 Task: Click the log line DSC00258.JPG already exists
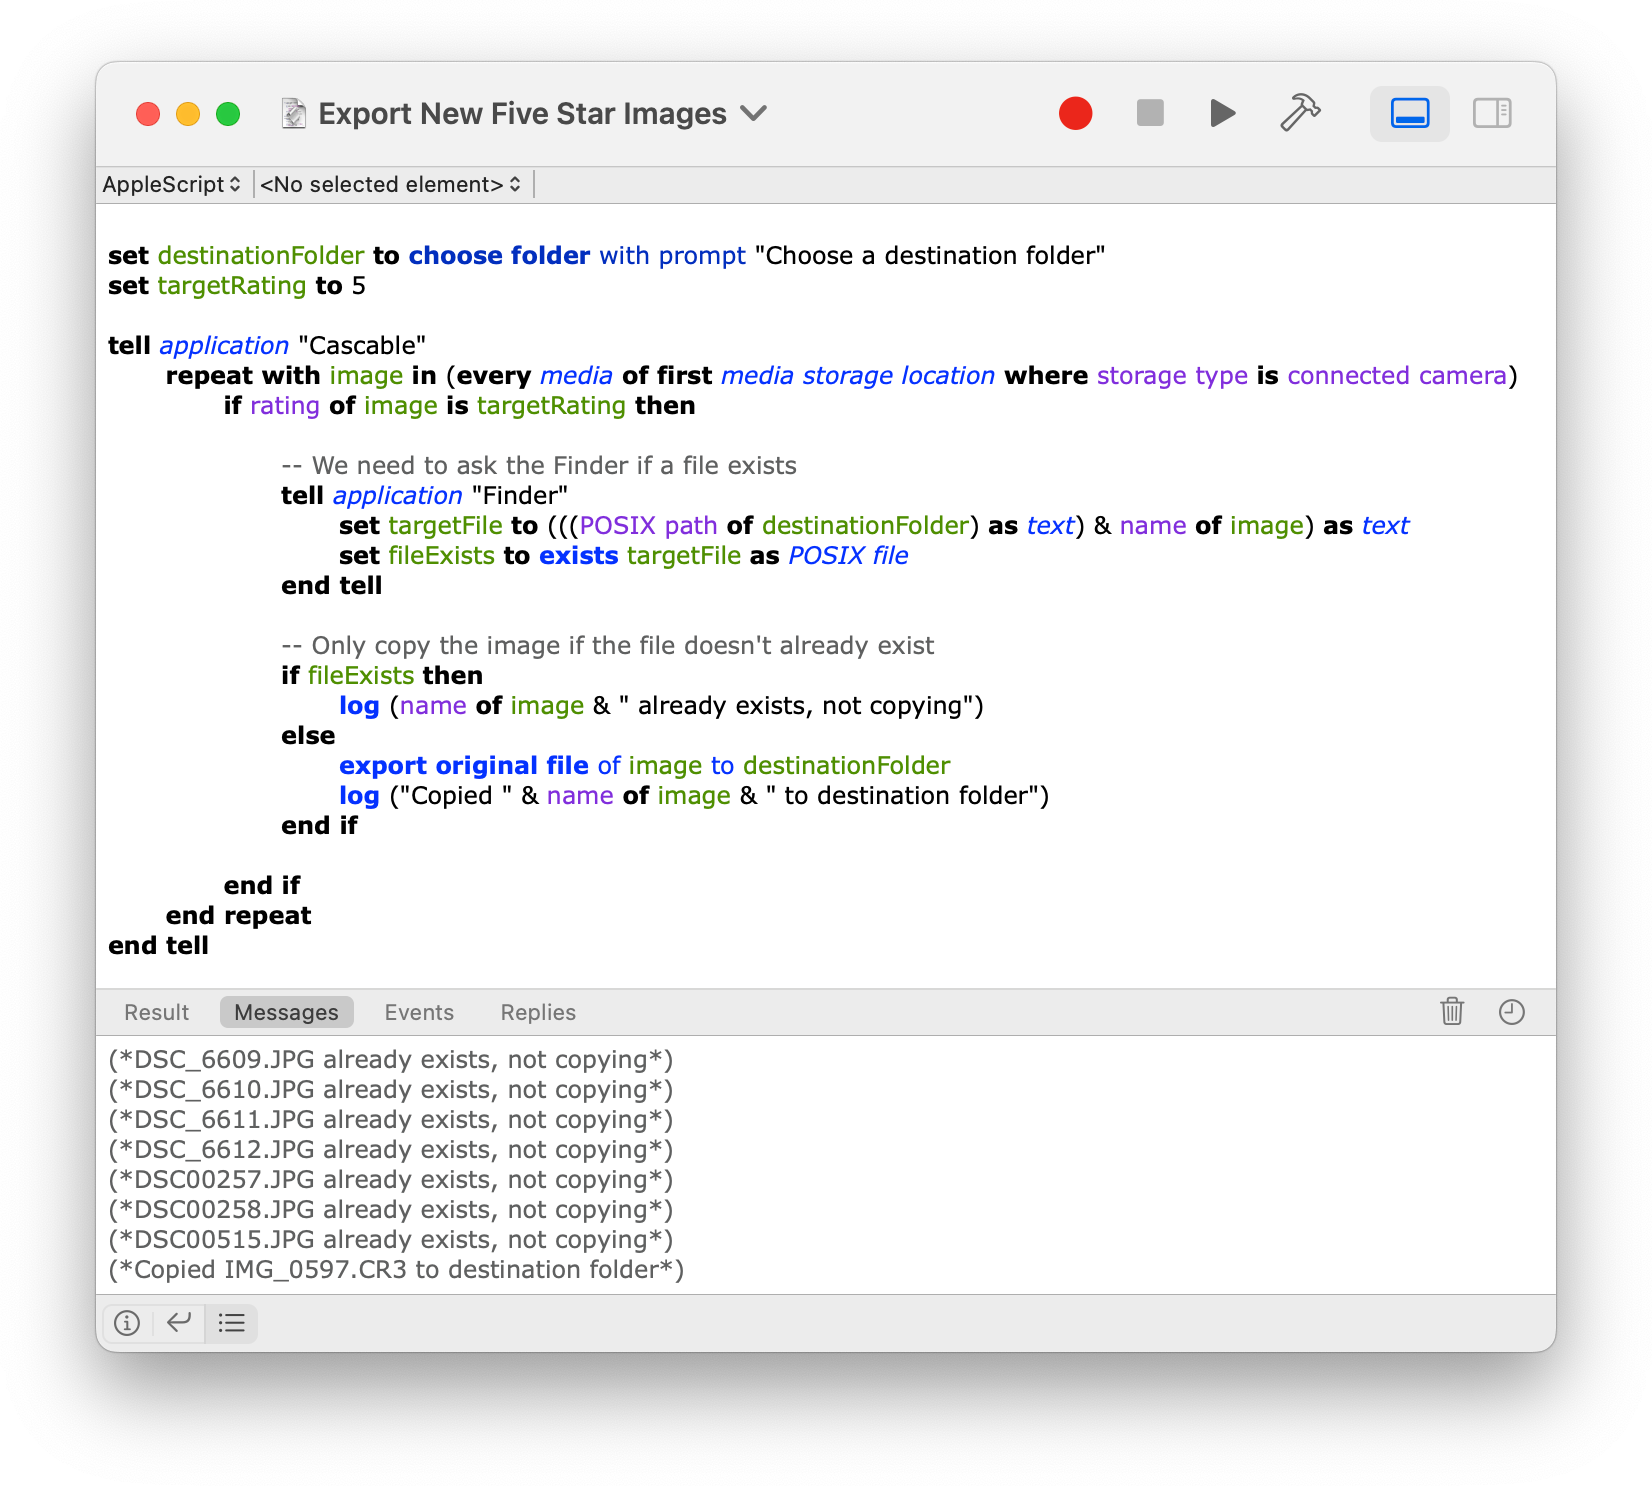tap(390, 1210)
